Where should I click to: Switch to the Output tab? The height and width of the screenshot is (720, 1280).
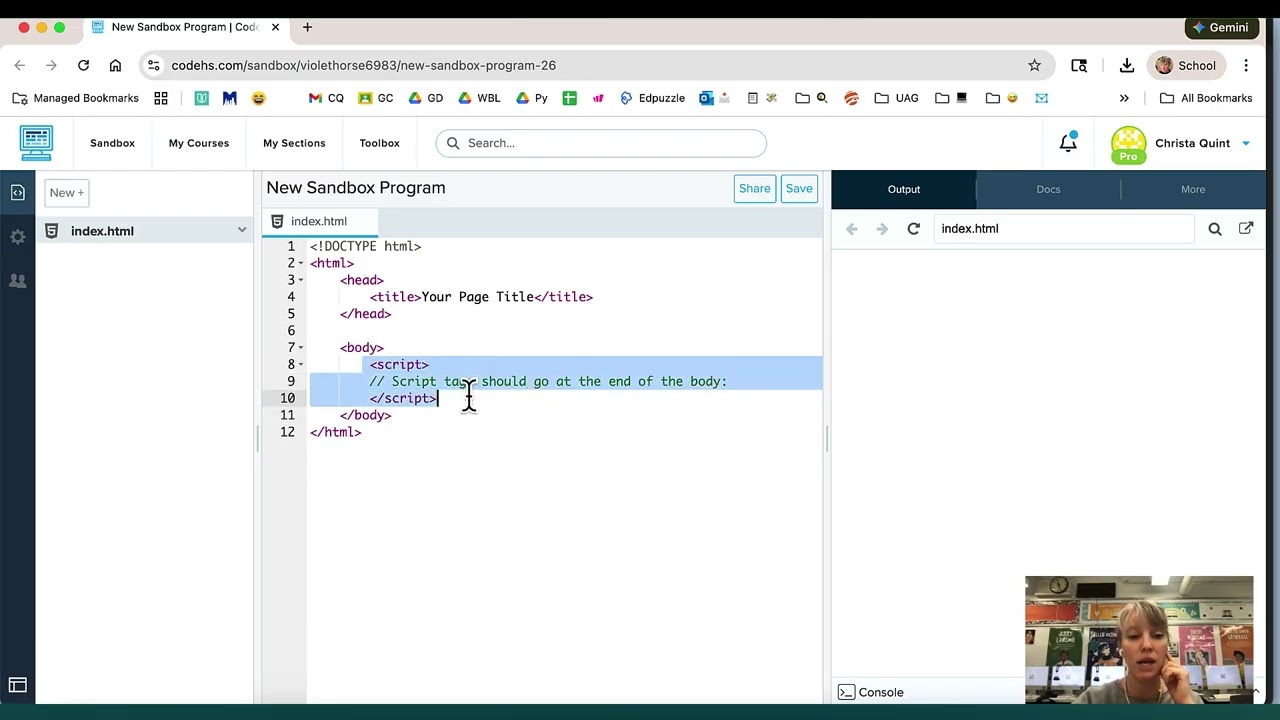[x=904, y=189]
